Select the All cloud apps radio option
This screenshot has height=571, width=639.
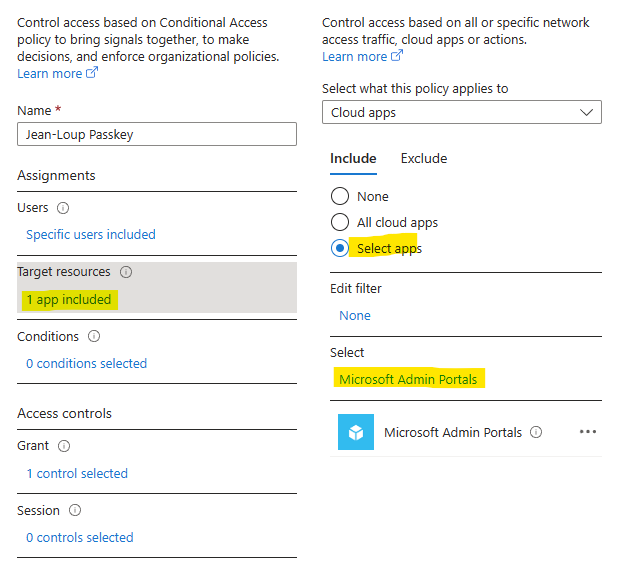[x=340, y=222]
